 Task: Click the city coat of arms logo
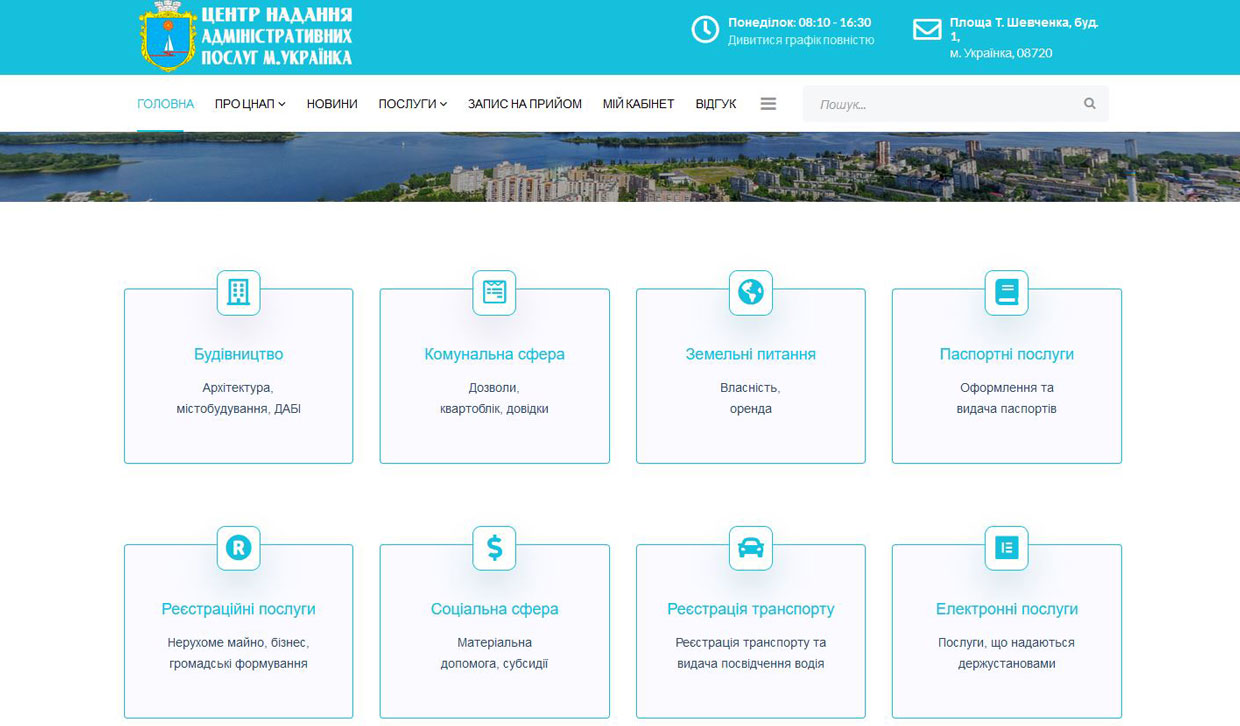167,37
